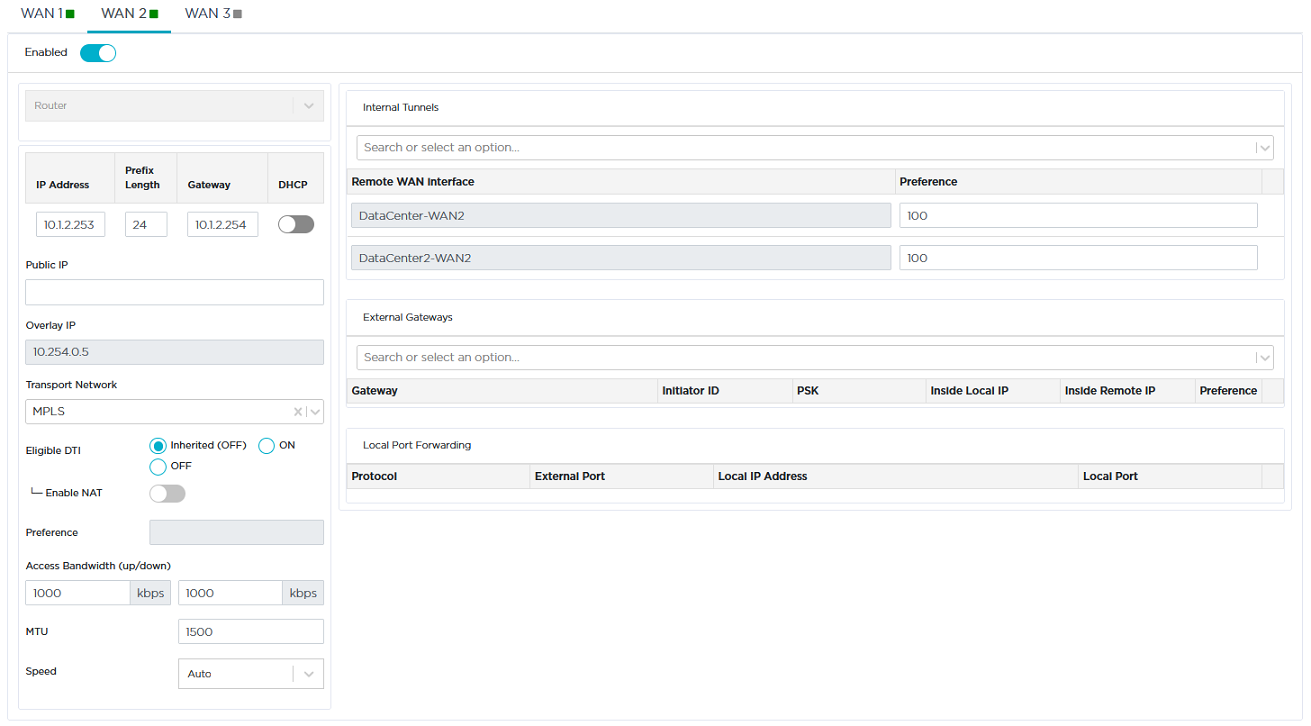This screenshot has height=726, width=1311.
Task: Click the empty Public IP field
Action: [x=174, y=292]
